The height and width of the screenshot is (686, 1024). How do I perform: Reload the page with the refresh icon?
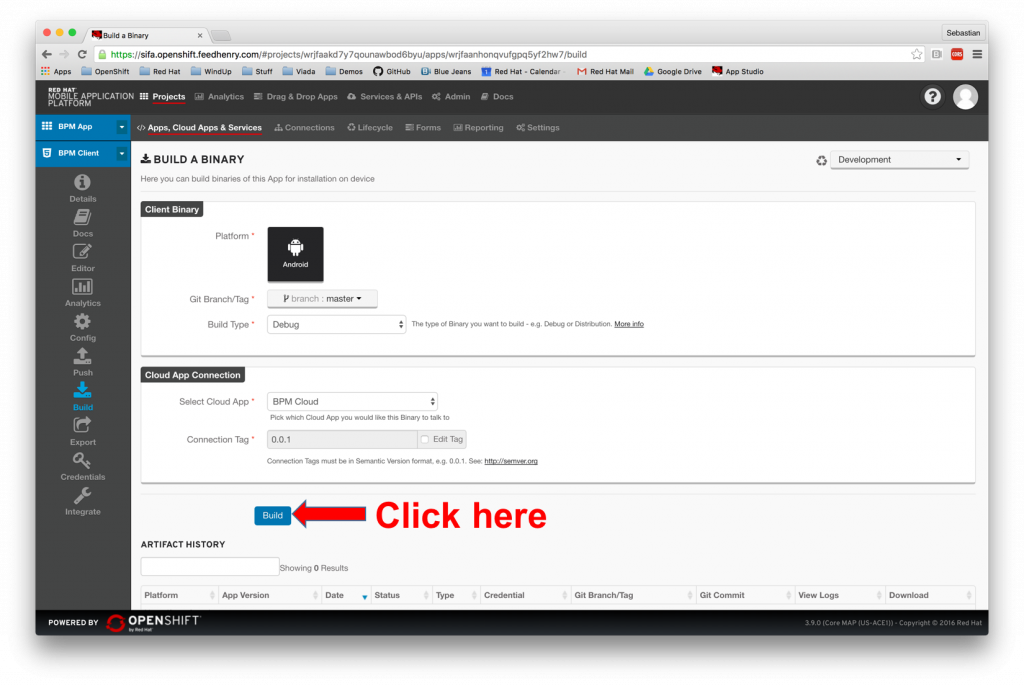(82, 54)
